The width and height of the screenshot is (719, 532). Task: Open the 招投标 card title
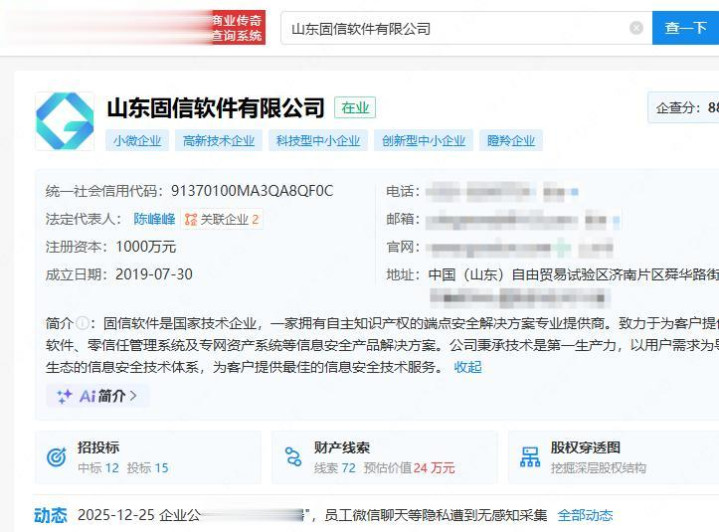point(99,448)
